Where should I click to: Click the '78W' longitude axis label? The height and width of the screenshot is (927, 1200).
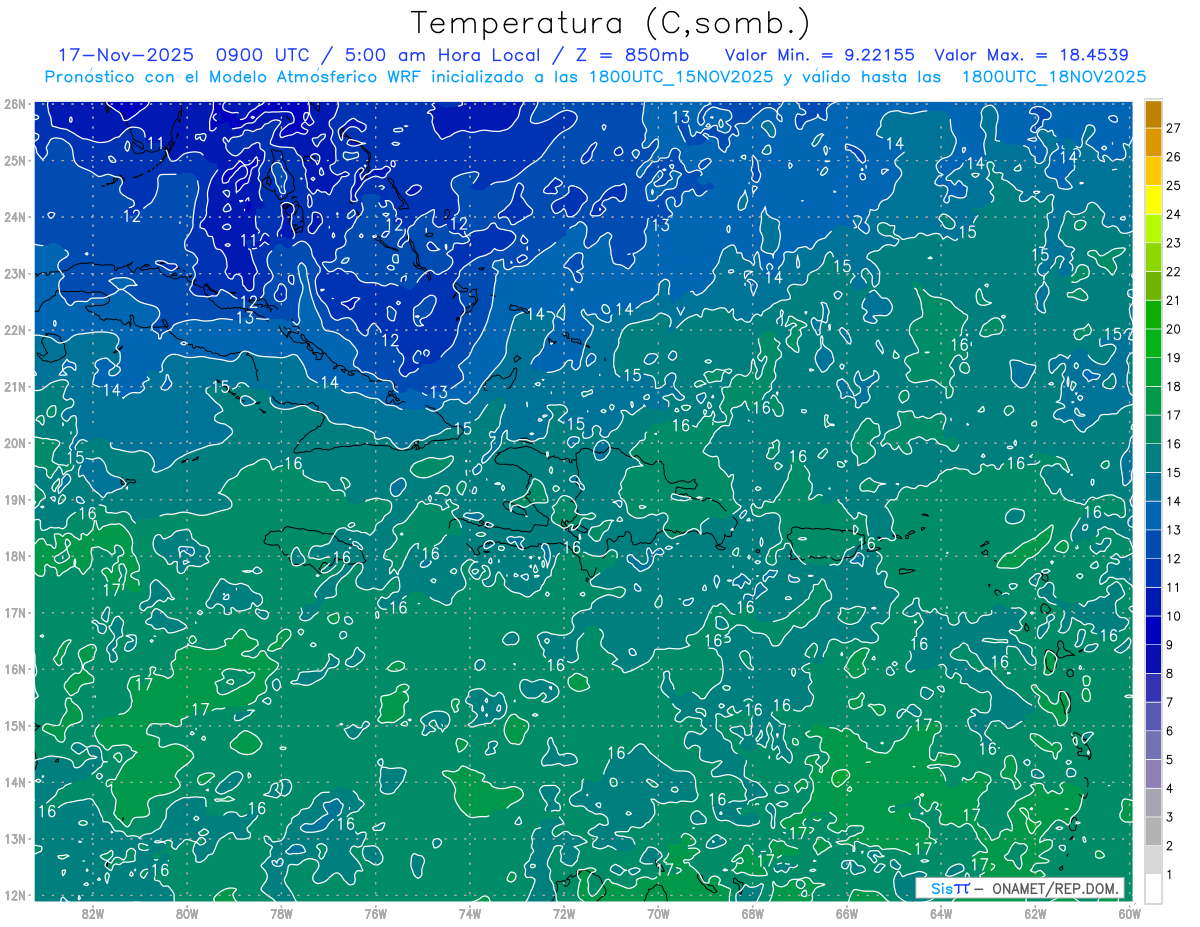coord(281,914)
